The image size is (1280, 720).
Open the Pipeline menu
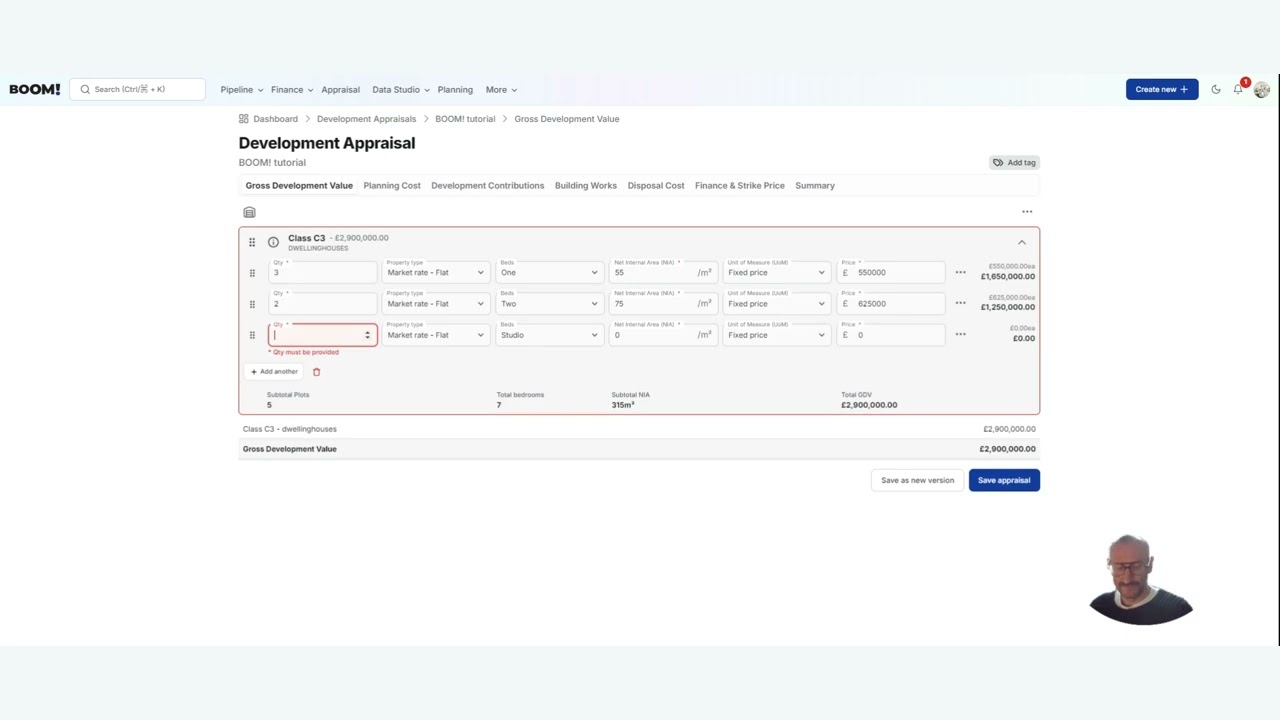242,90
